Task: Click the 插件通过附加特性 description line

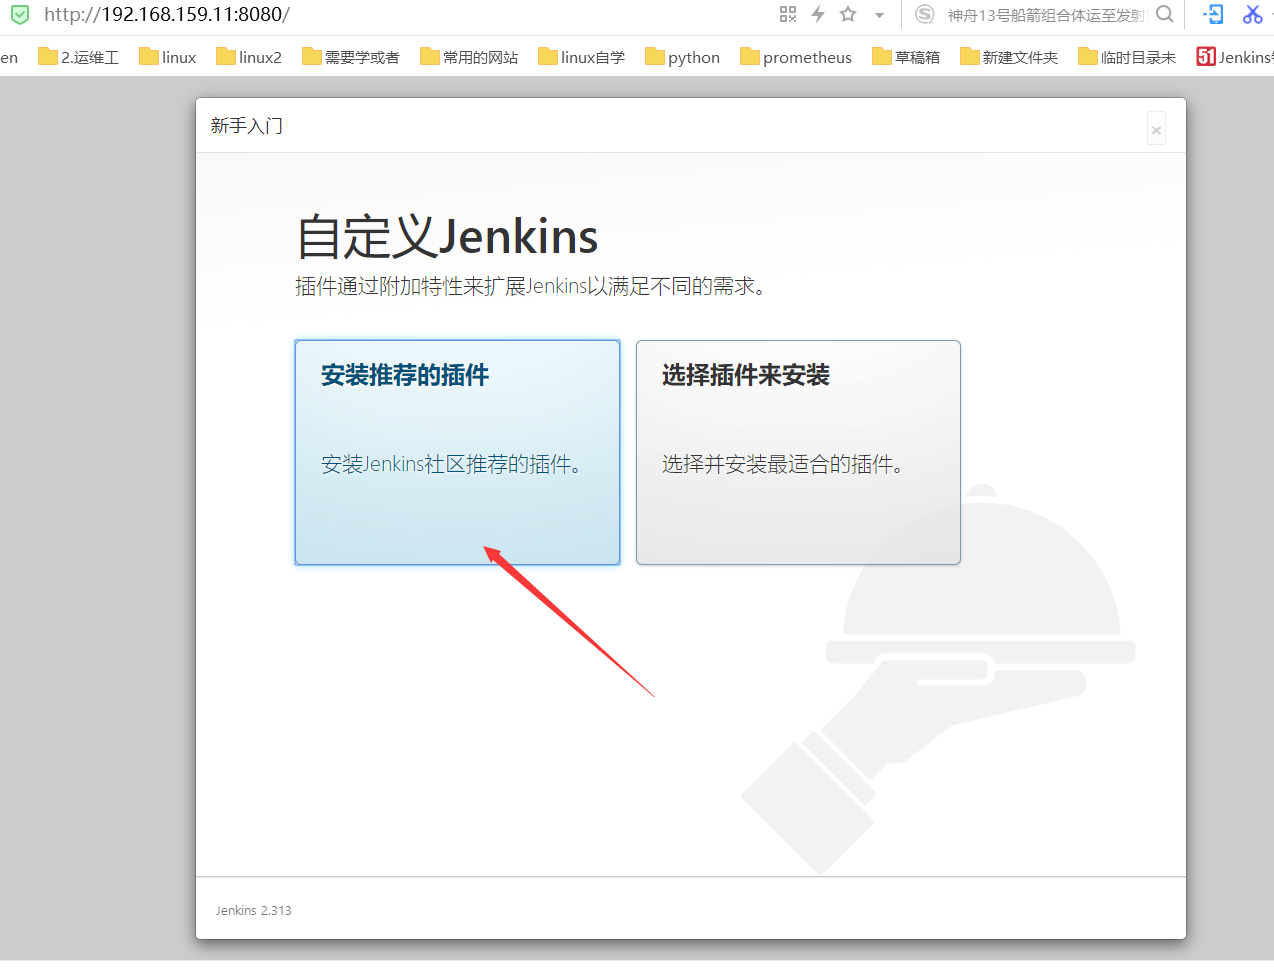Action: coord(531,286)
